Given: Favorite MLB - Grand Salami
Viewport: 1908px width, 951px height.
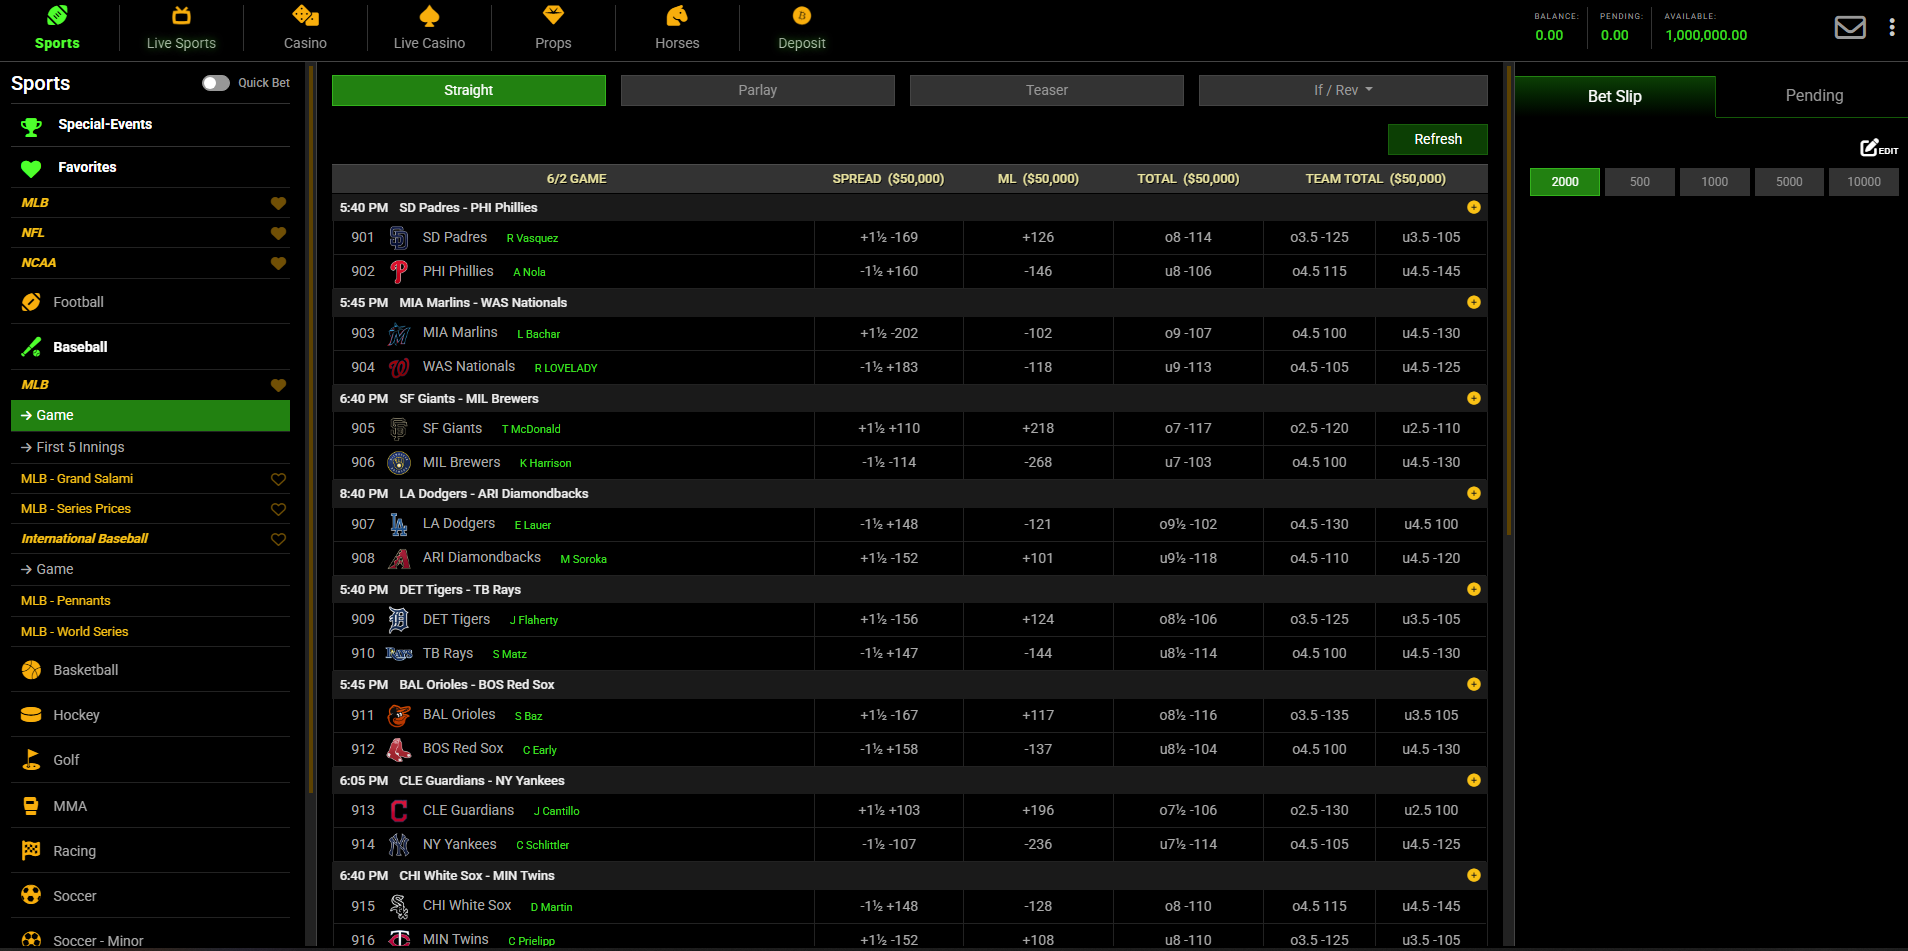Looking at the screenshot, I should pos(278,479).
